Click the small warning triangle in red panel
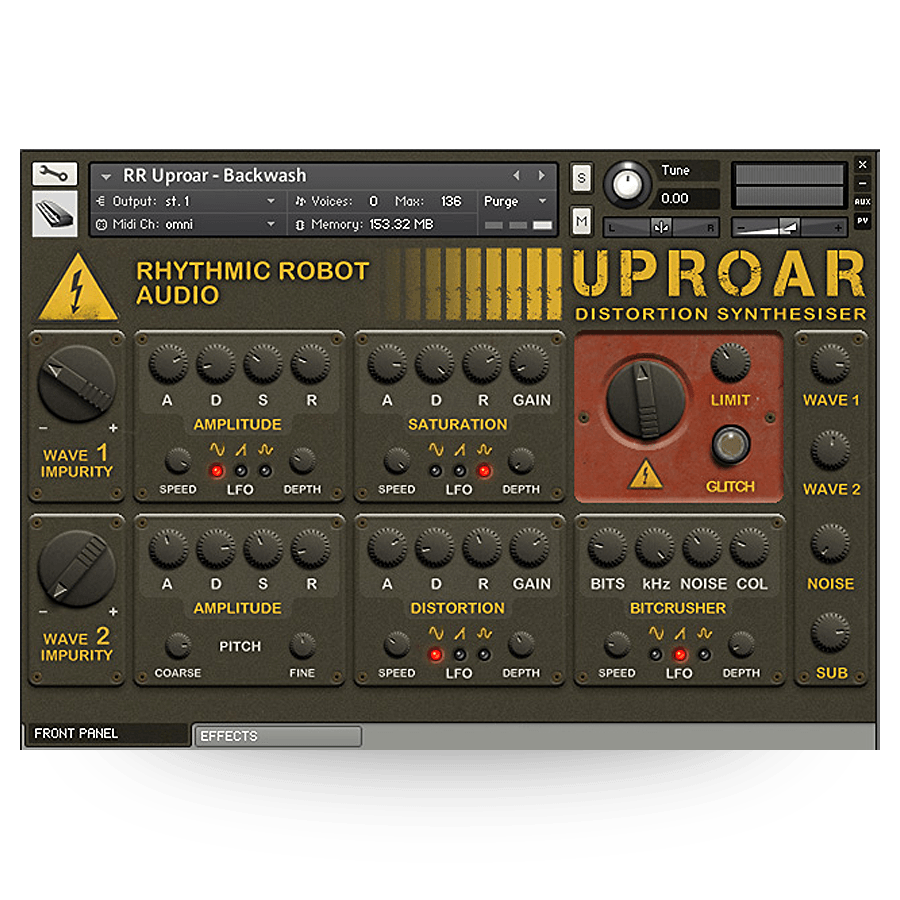 pos(646,474)
